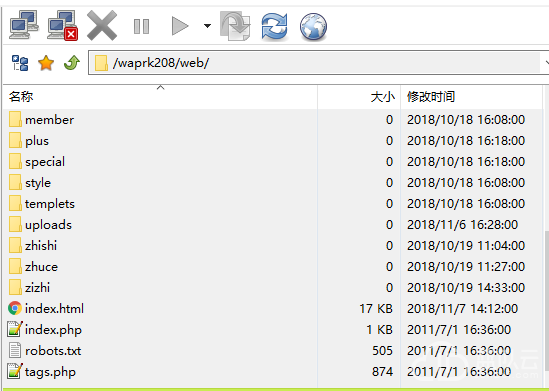This screenshot has width=549, height=391.
Task: Click the 17 KB size of index.html
Action: (x=376, y=309)
